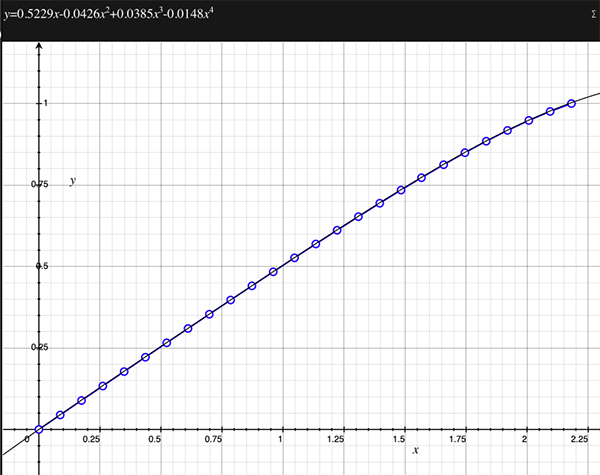
Task: Click the 1 tick label on x-axis
Action: [281, 439]
